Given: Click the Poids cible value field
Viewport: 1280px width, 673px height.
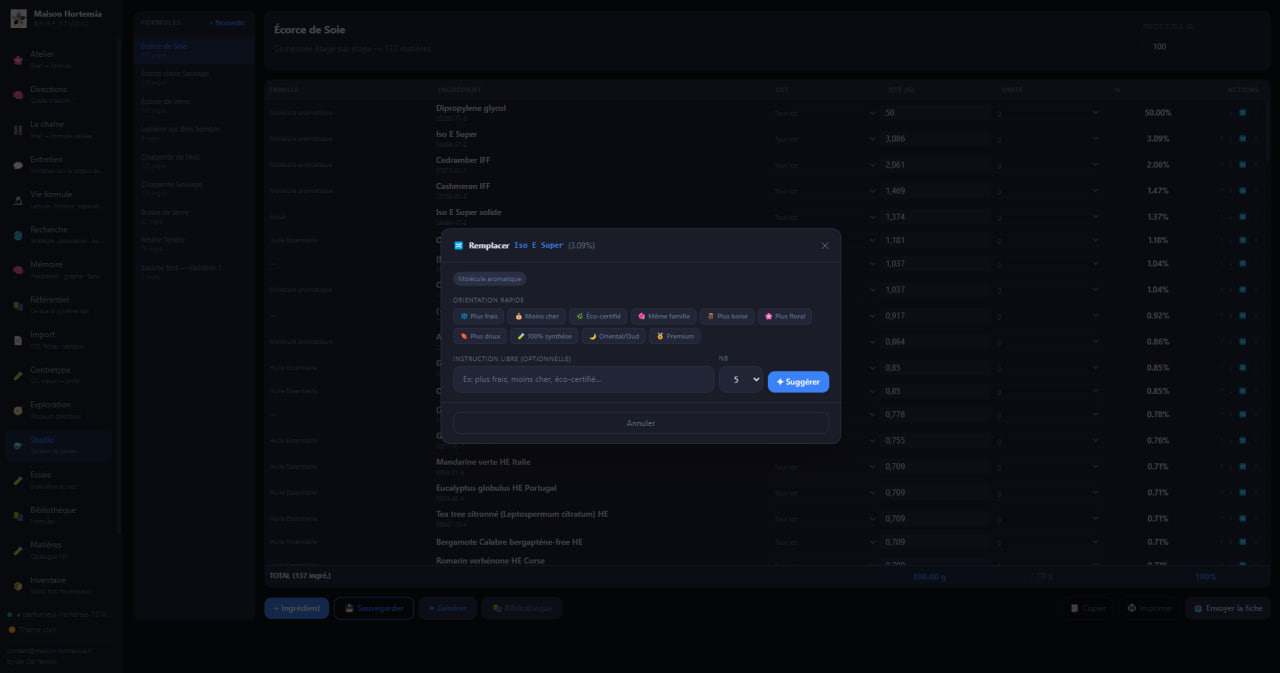Looking at the screenshot, I should click(x=1199, y=46).
